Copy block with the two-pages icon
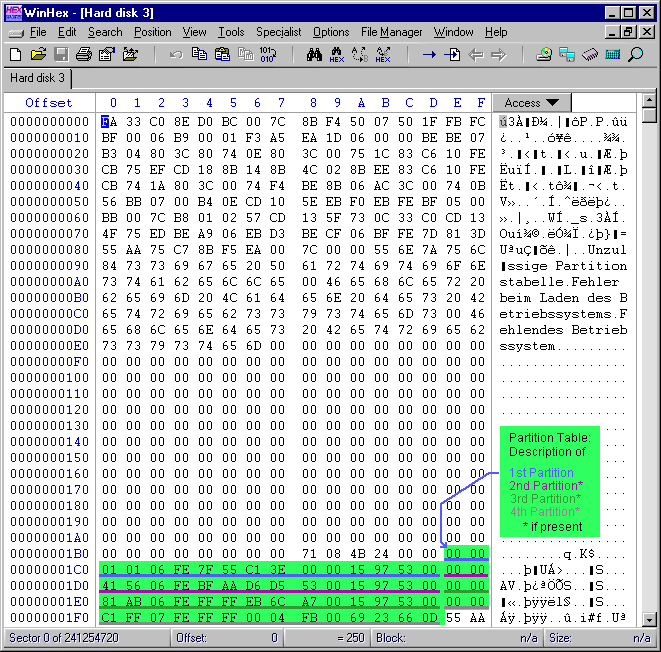 click(x=199, y=55)
